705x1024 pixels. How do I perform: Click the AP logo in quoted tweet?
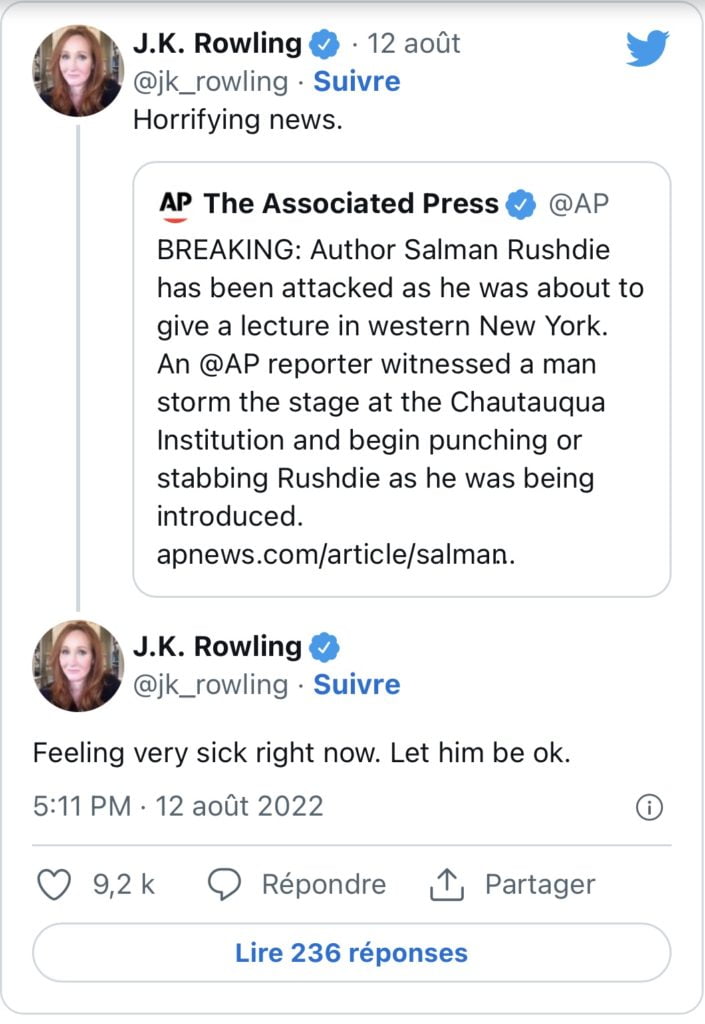tap(175, 204)
